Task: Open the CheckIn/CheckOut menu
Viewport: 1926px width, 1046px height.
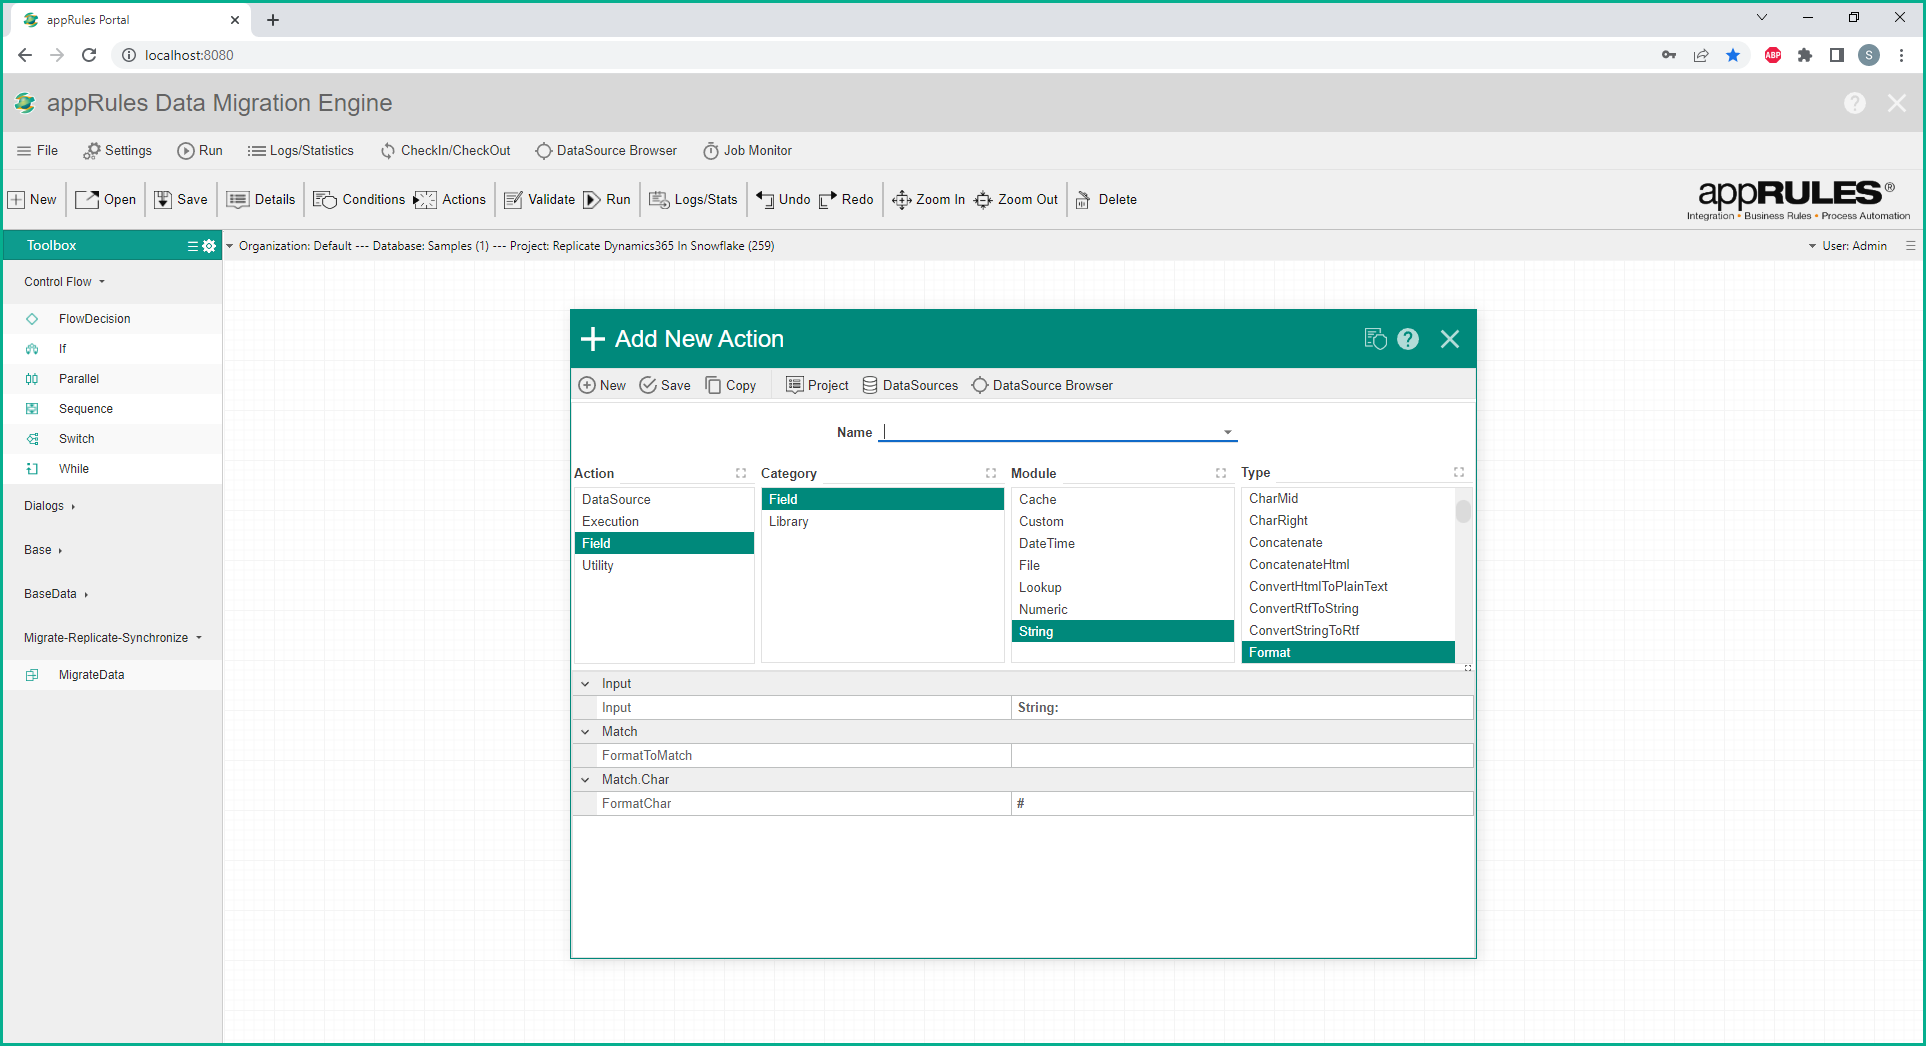Action: pyautogui.click(x=445, y=151)
